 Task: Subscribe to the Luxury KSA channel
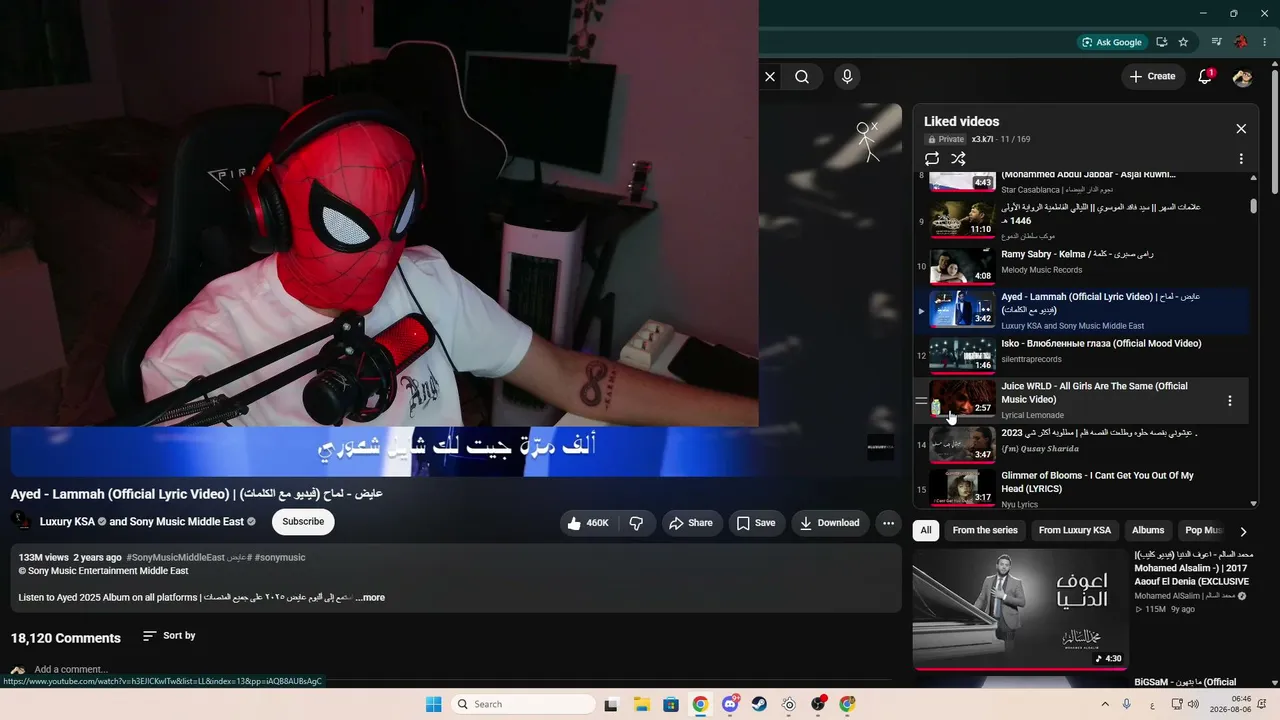pyautogui.click(x=303, y=522)
